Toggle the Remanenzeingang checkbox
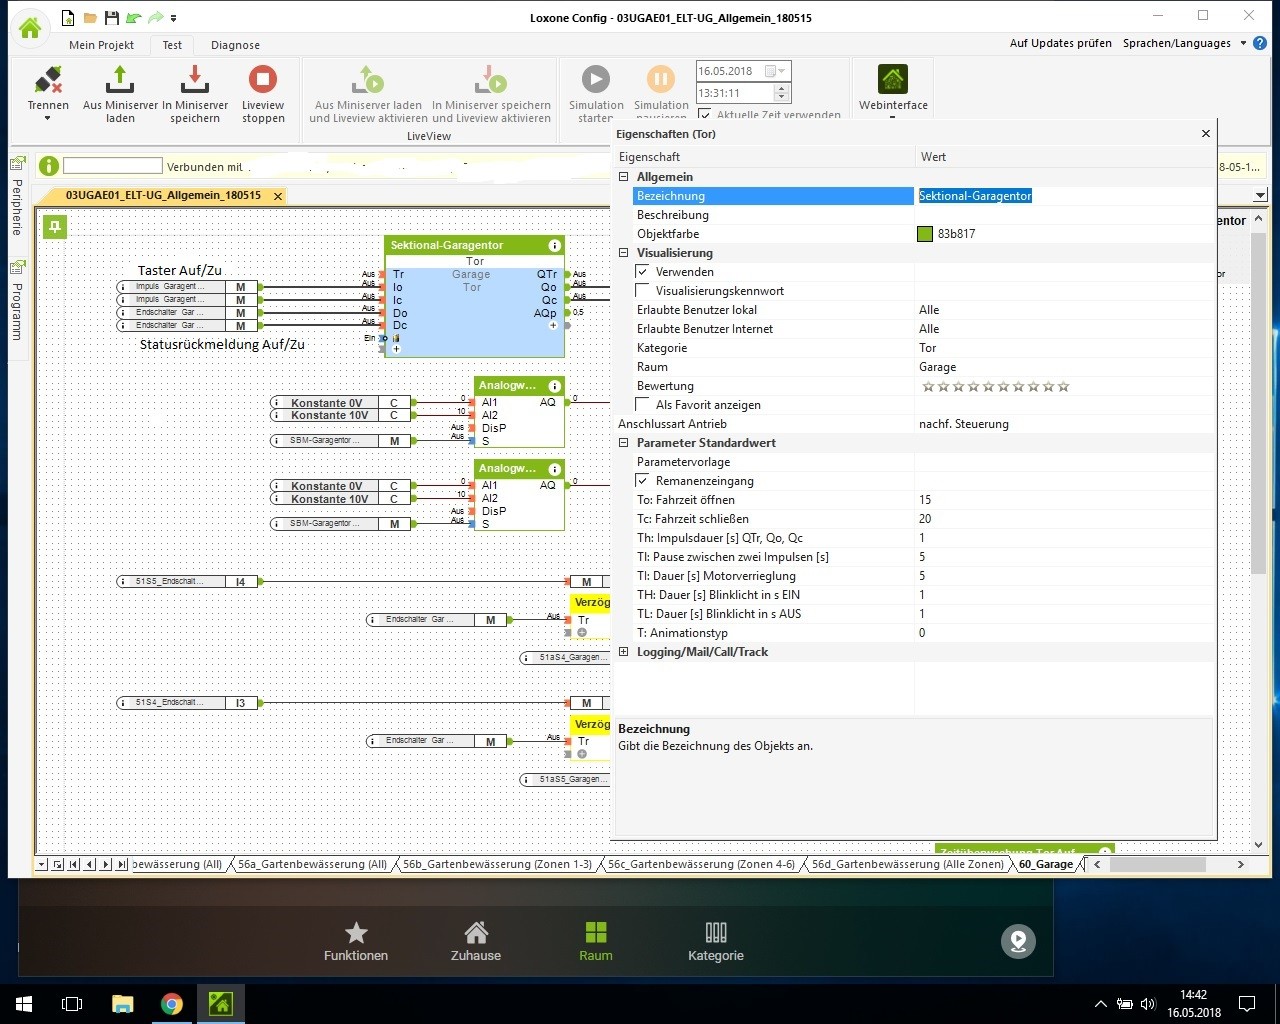 click(x=642, y=481)
